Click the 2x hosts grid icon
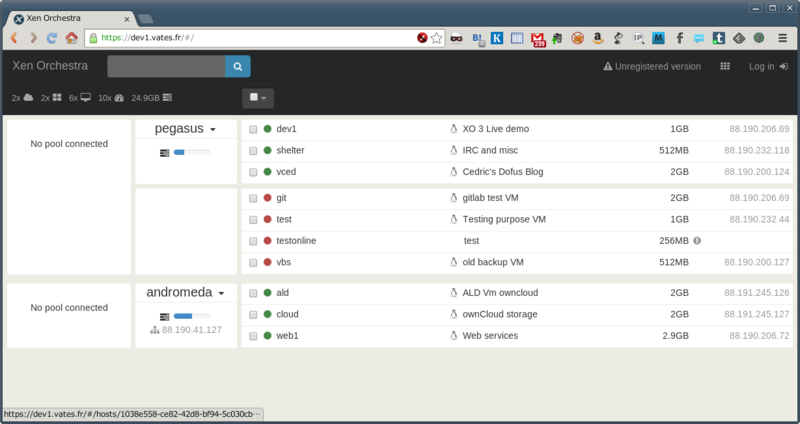Image resolution: width=800 pixels, height=424 pixels. pyautogui.click(x=57, y=97)
